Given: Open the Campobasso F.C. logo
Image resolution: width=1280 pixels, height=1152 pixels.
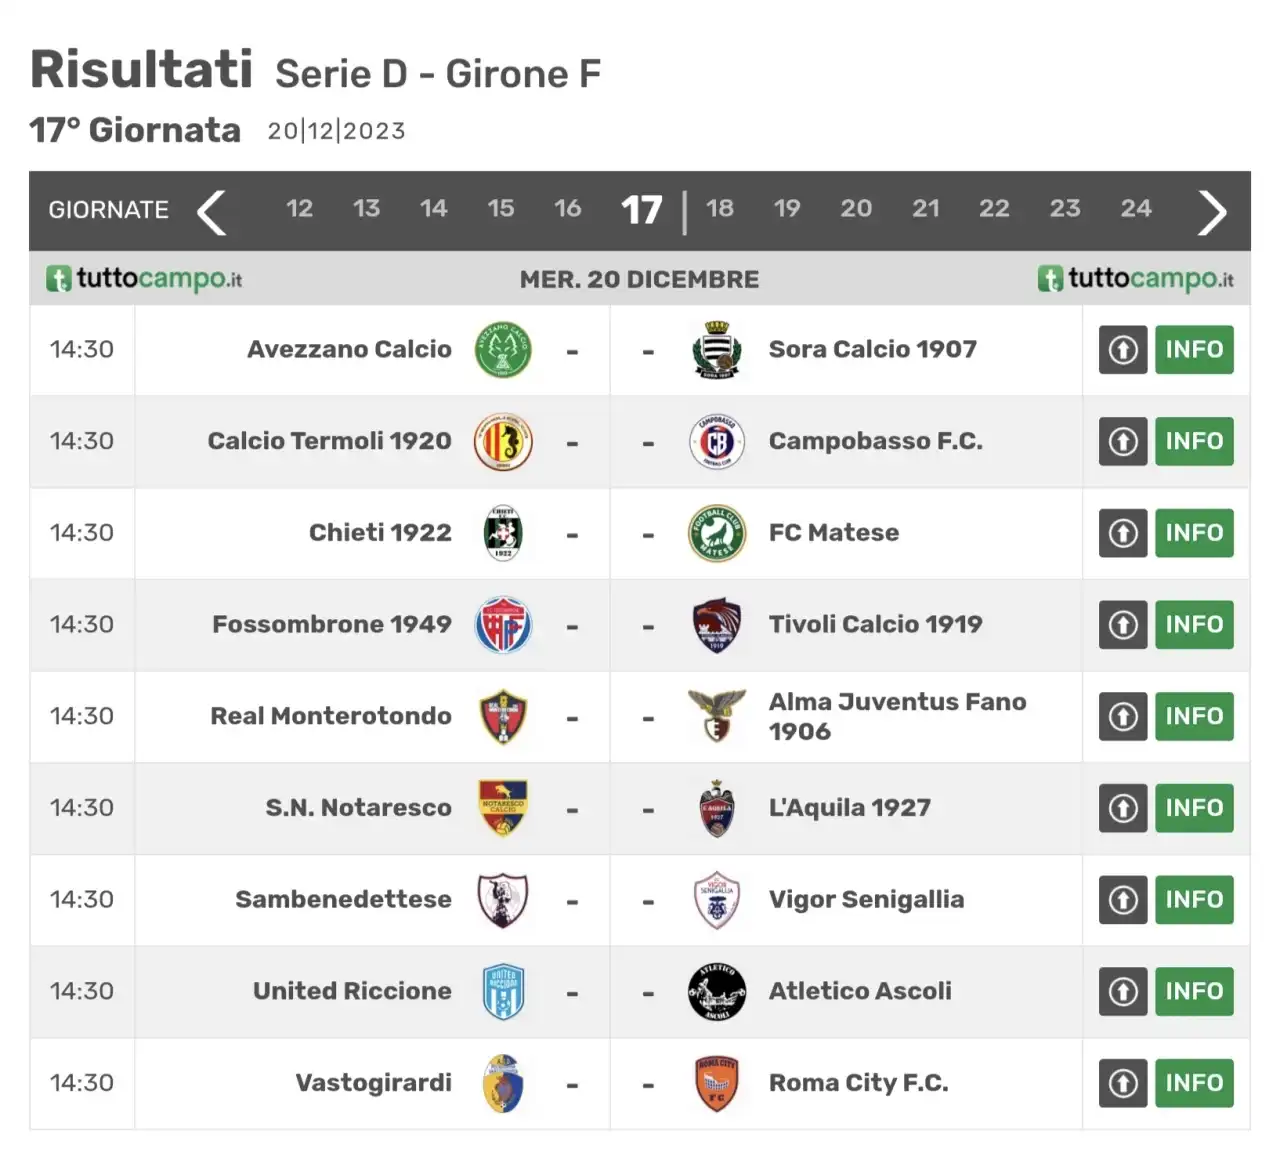Looking at the screenshot, I should pos(717,441).
